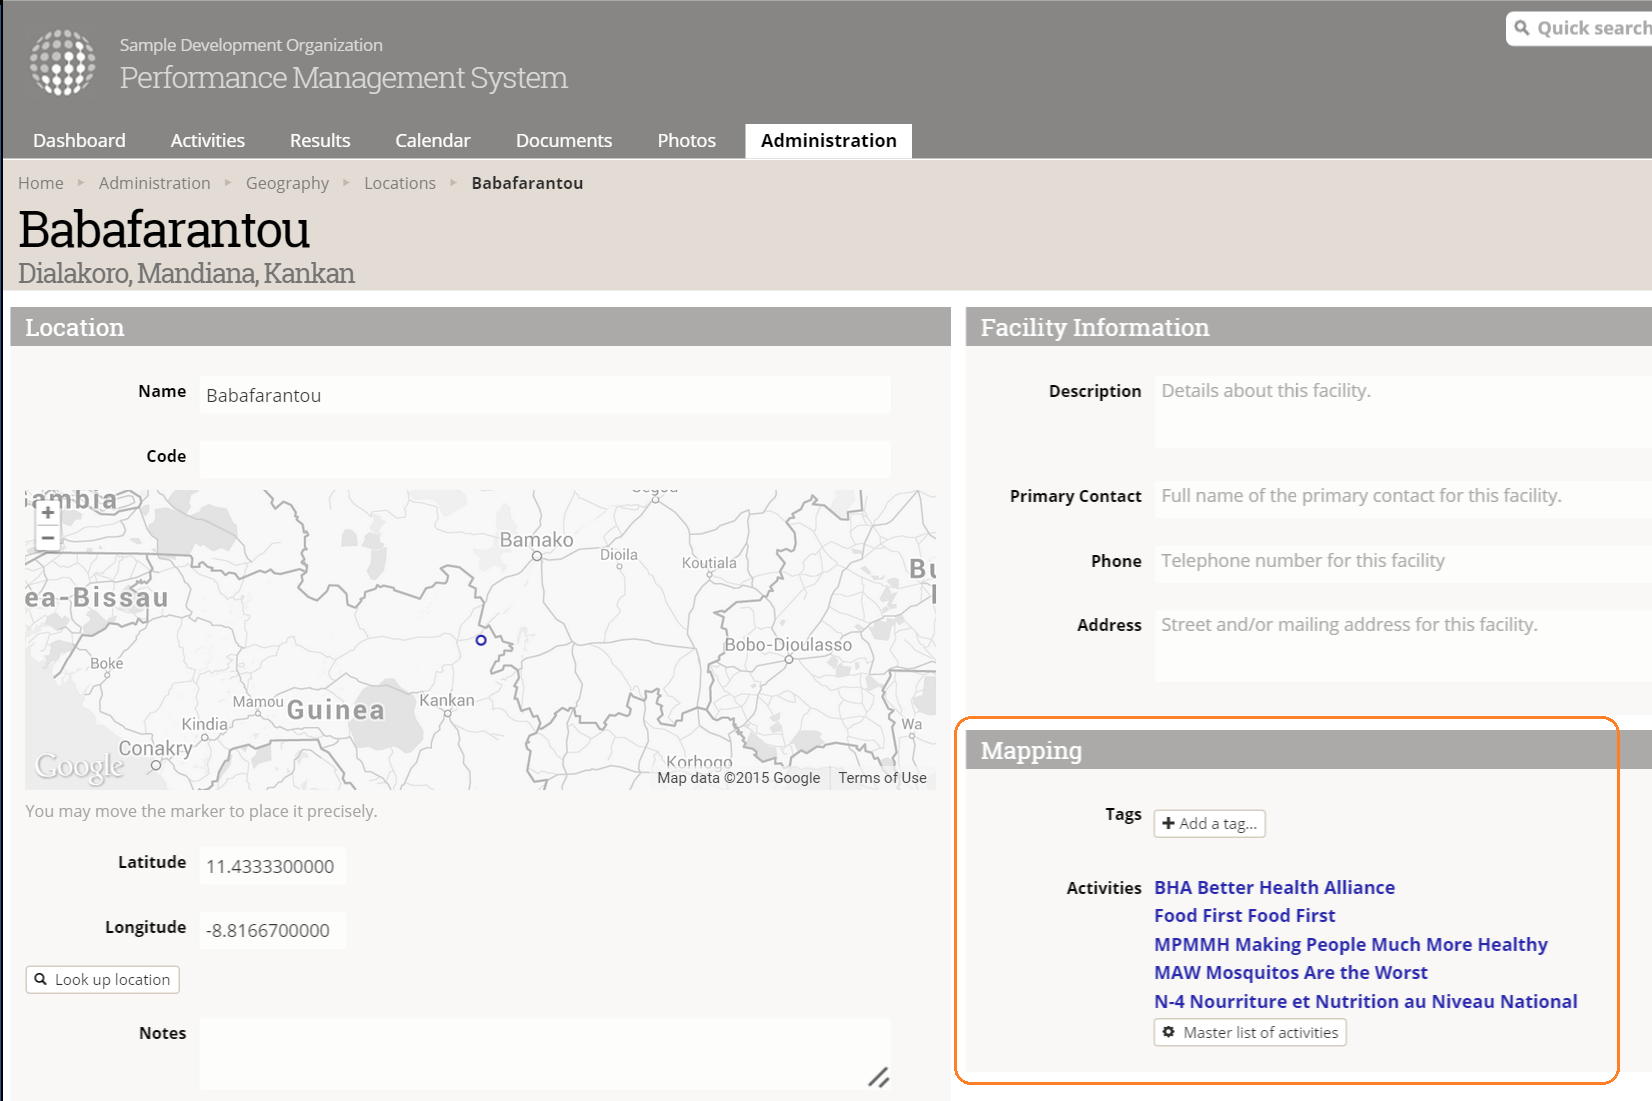Click the Phone field
Image resolution: width=1652 pixels, height=1101 pixels.
[x=1403, y=564]
